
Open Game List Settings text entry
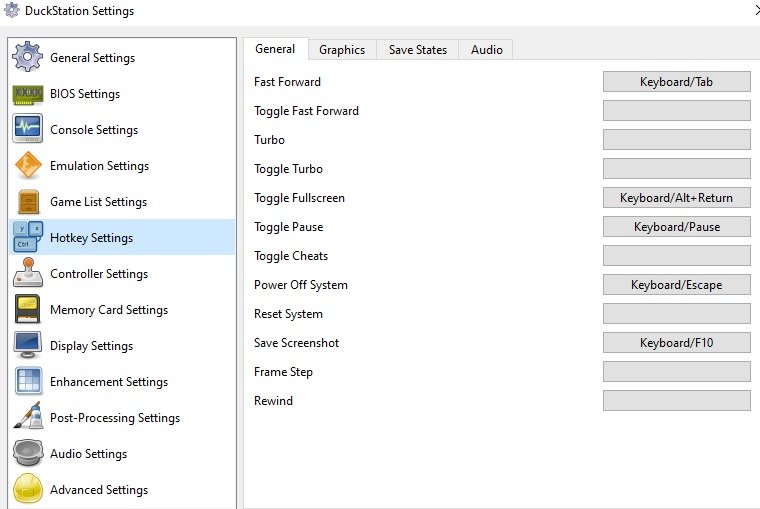98,202
